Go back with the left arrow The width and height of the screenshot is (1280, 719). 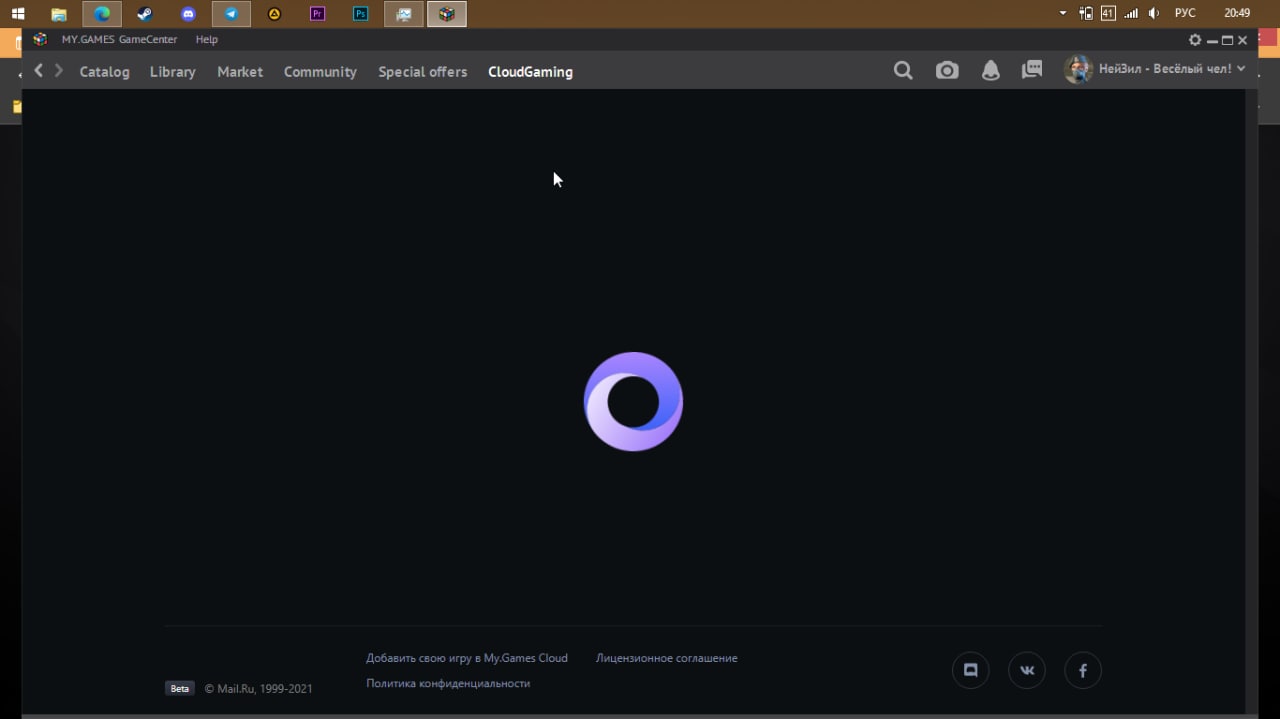pyautogui.click(x=39, y=70)
